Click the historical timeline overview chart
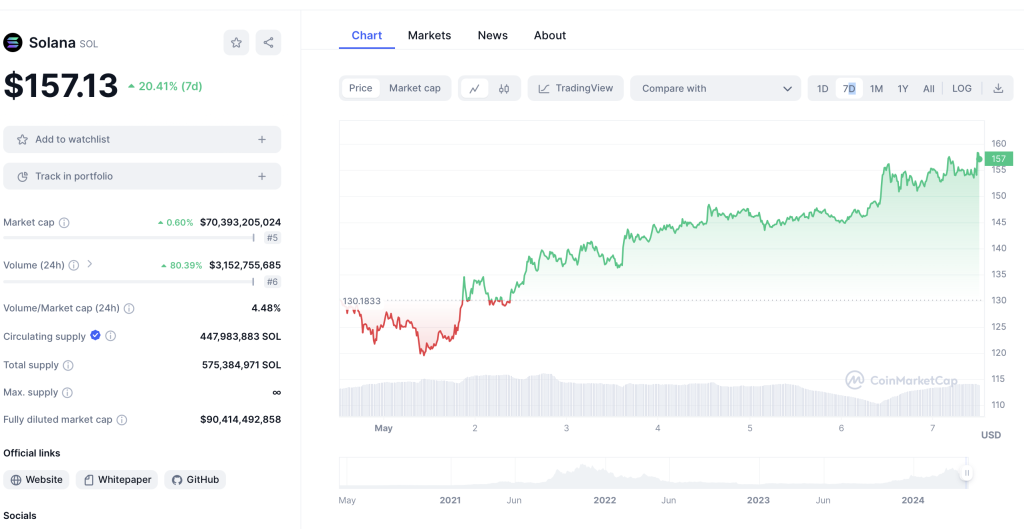1024x529 pixels. 653,473
